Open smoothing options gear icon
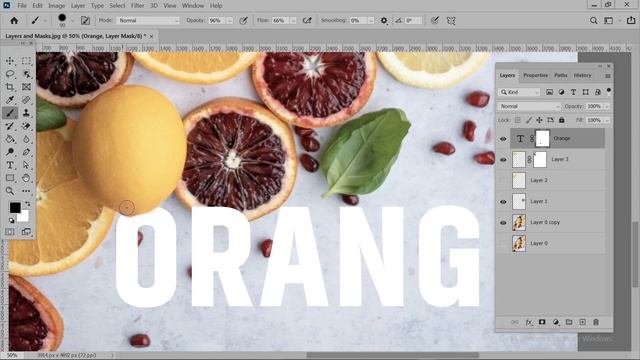The width and height of the screenshot is (640, 360). tap(384, 20)
